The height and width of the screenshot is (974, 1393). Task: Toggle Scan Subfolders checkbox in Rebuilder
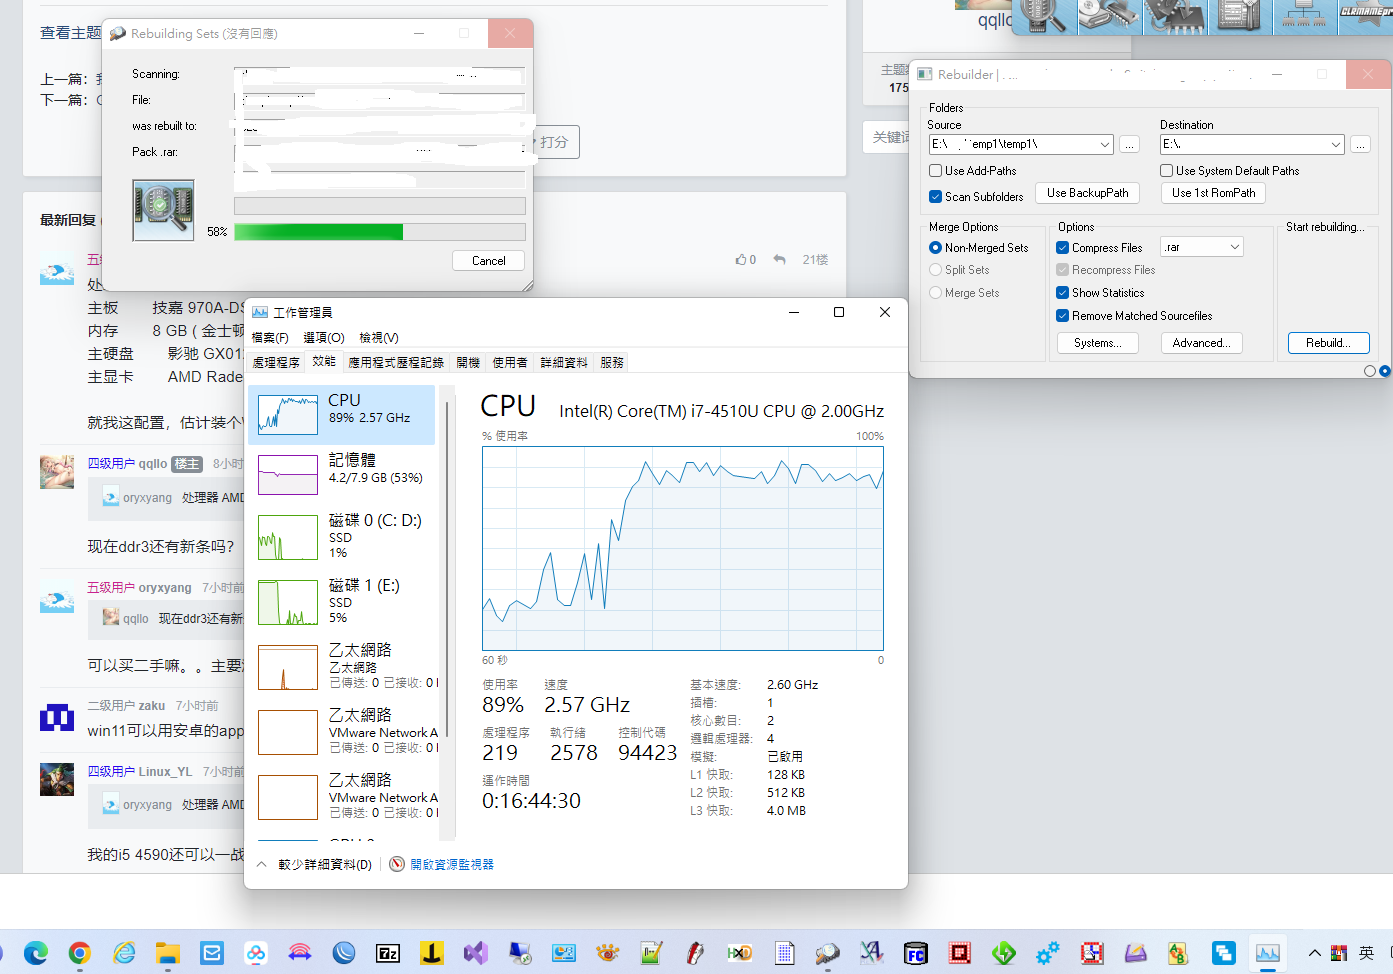[x=977, y=197]
